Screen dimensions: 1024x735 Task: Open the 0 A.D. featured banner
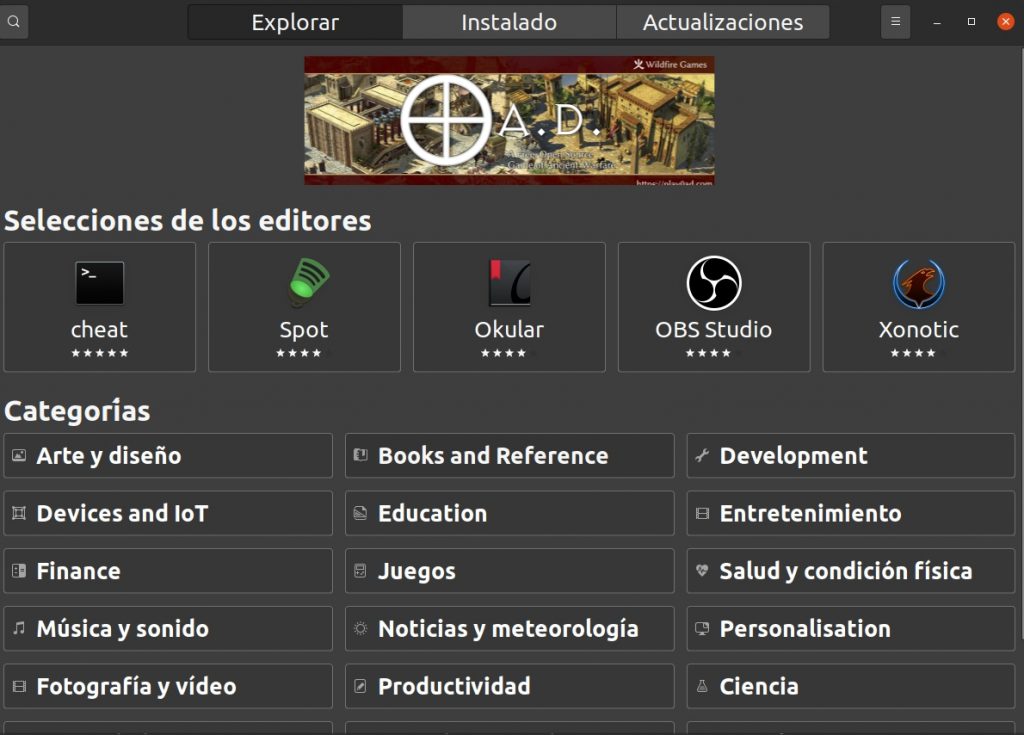click(x=510, y=120)
